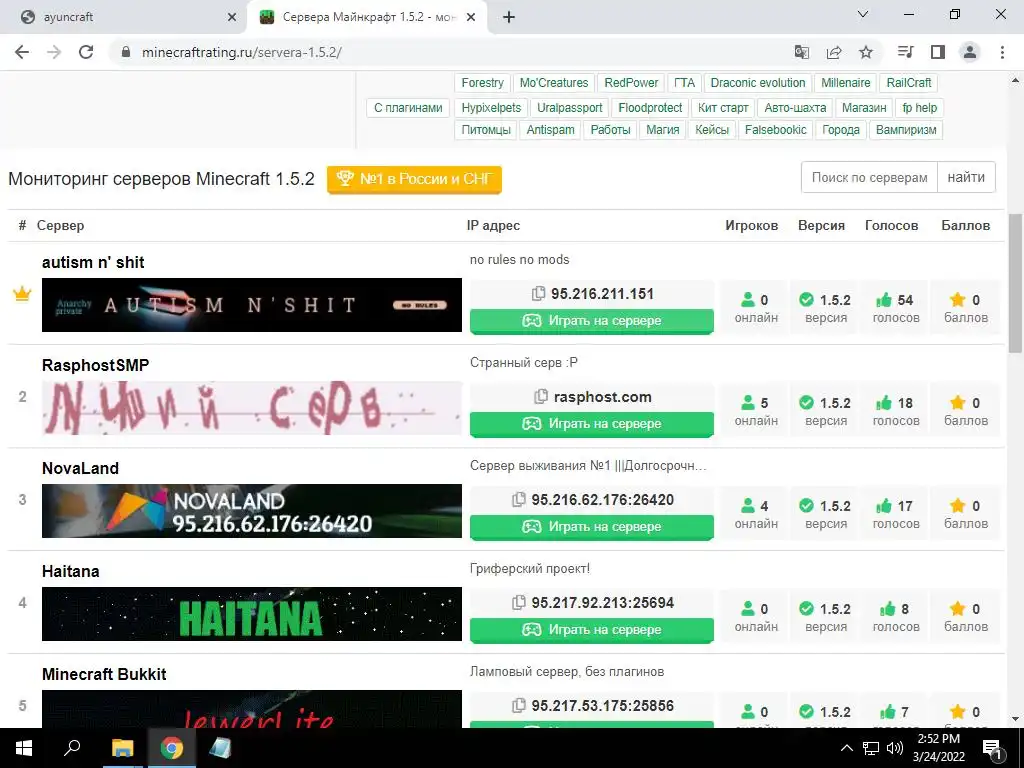Image resolution: width=1024 pixels, height=768 pixels.
Task: Click the gold crown icon of first server
Action: point(22,295)
